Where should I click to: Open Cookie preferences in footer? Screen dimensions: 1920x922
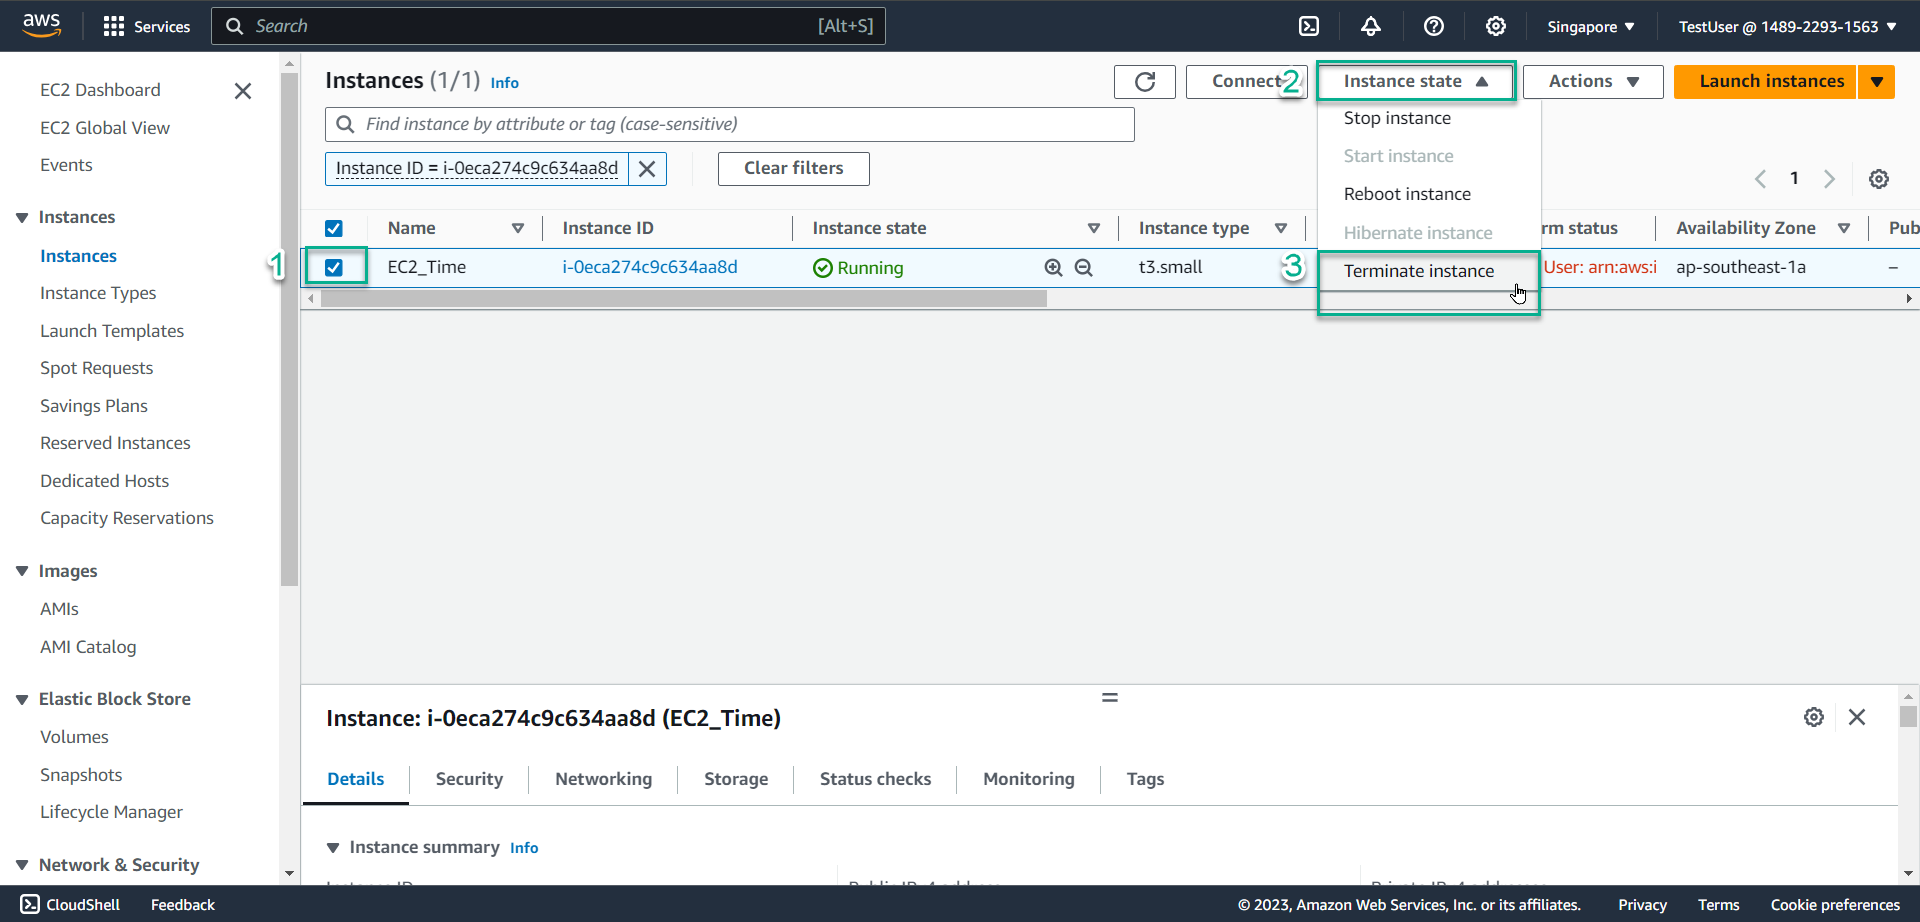pyautogui.click(x=1835, y=905)
